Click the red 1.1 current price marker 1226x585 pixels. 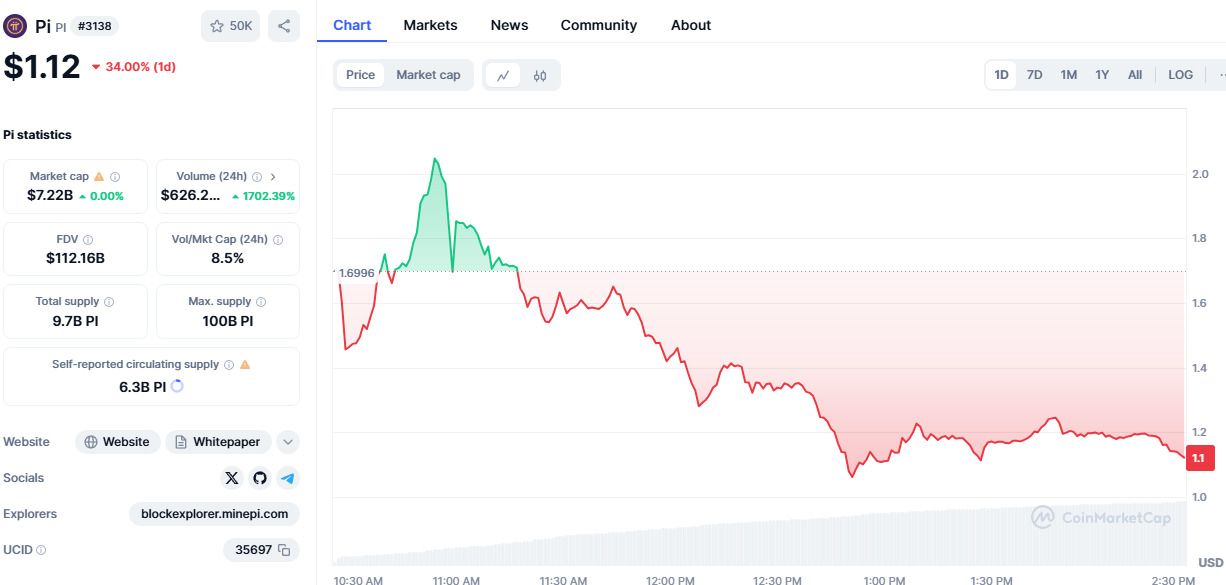point(1199,457)
